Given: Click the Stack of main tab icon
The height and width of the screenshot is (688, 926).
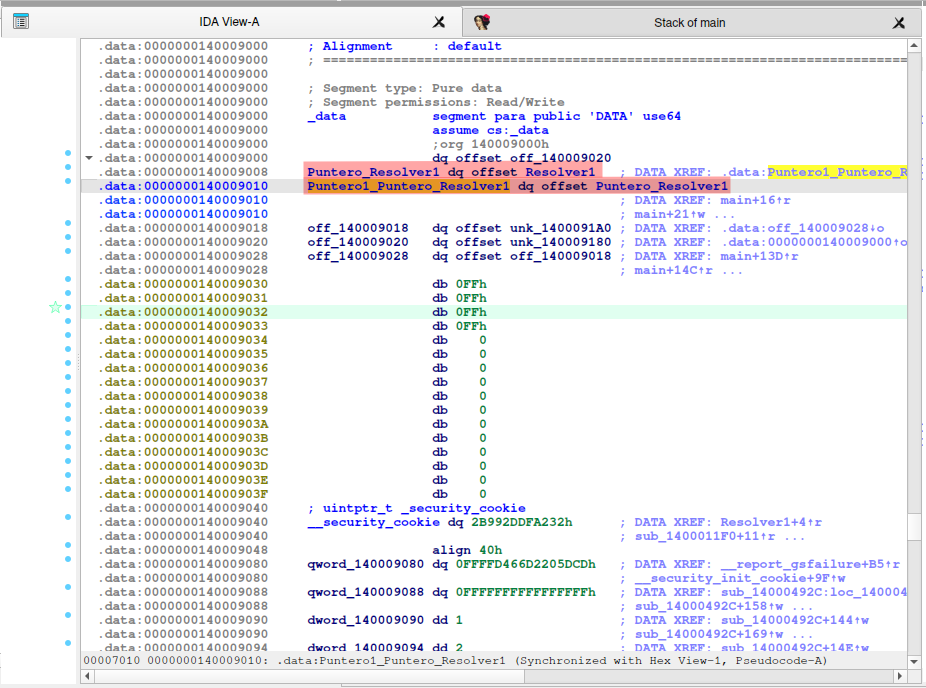Looking at the screenshot, I should (x=482, y=22).
